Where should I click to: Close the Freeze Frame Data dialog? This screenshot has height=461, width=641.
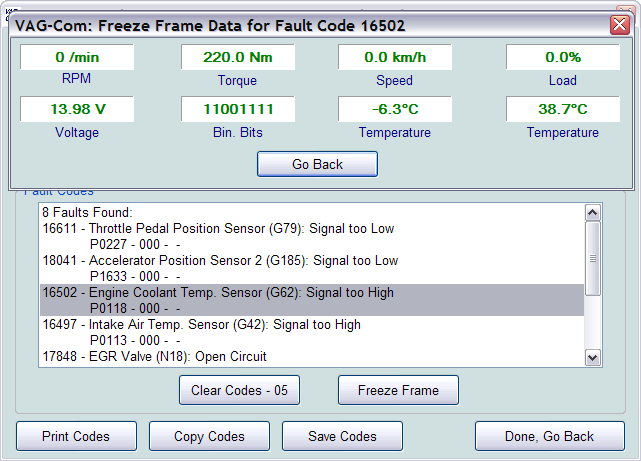(619, 25)
